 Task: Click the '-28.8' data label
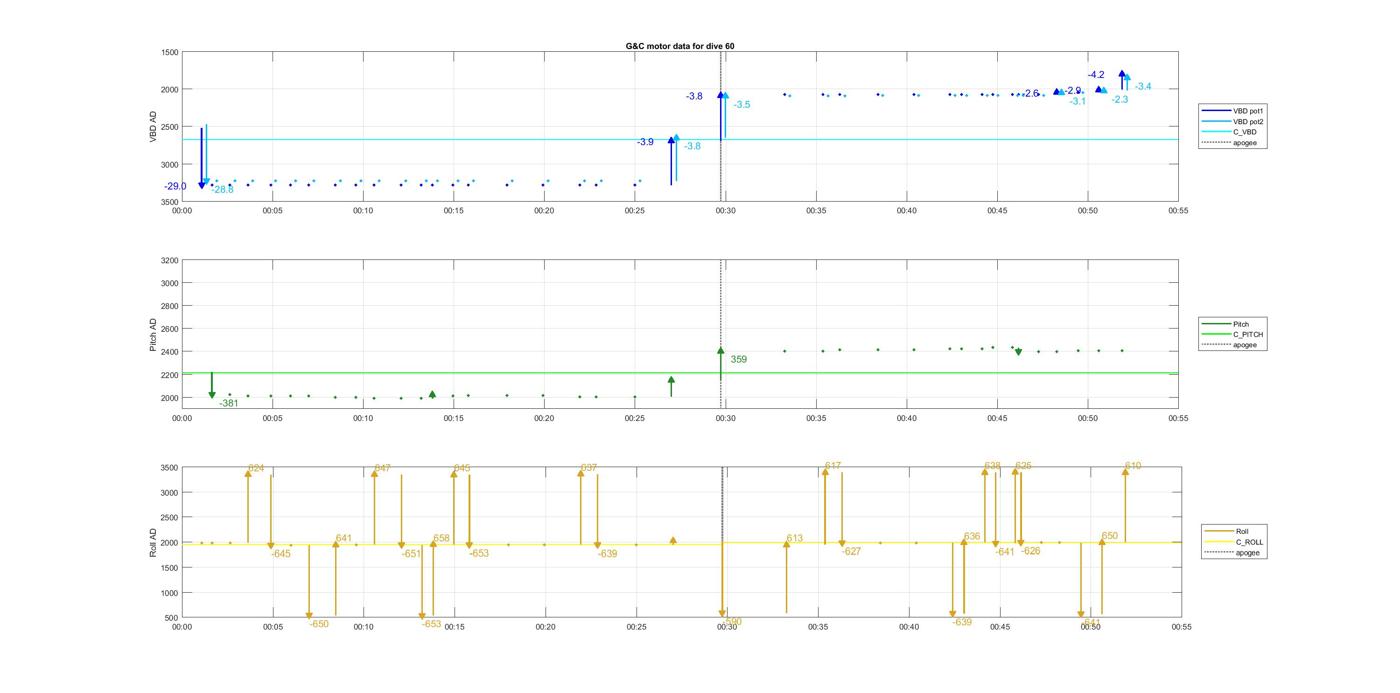(x=222, y=190)
